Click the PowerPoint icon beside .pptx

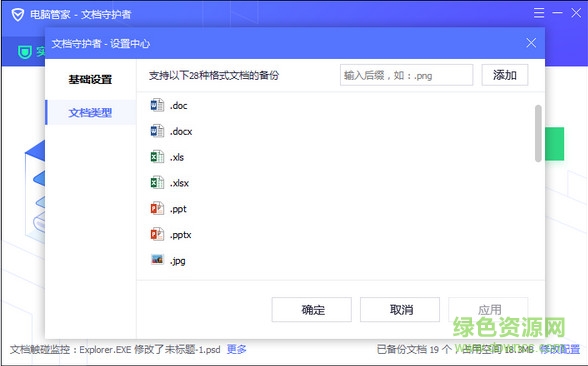pyautogui.click(x=157, y=234)
